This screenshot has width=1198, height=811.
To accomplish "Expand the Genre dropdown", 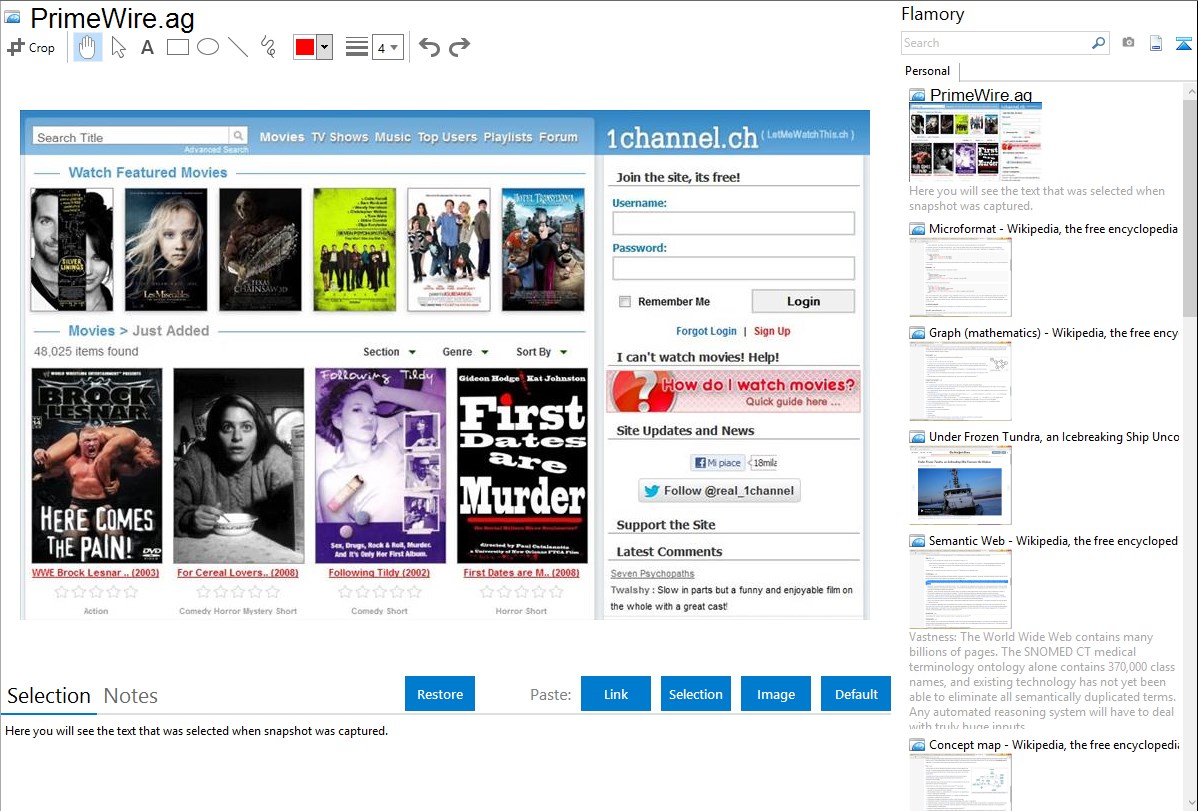I will click(x=465, y=352).
